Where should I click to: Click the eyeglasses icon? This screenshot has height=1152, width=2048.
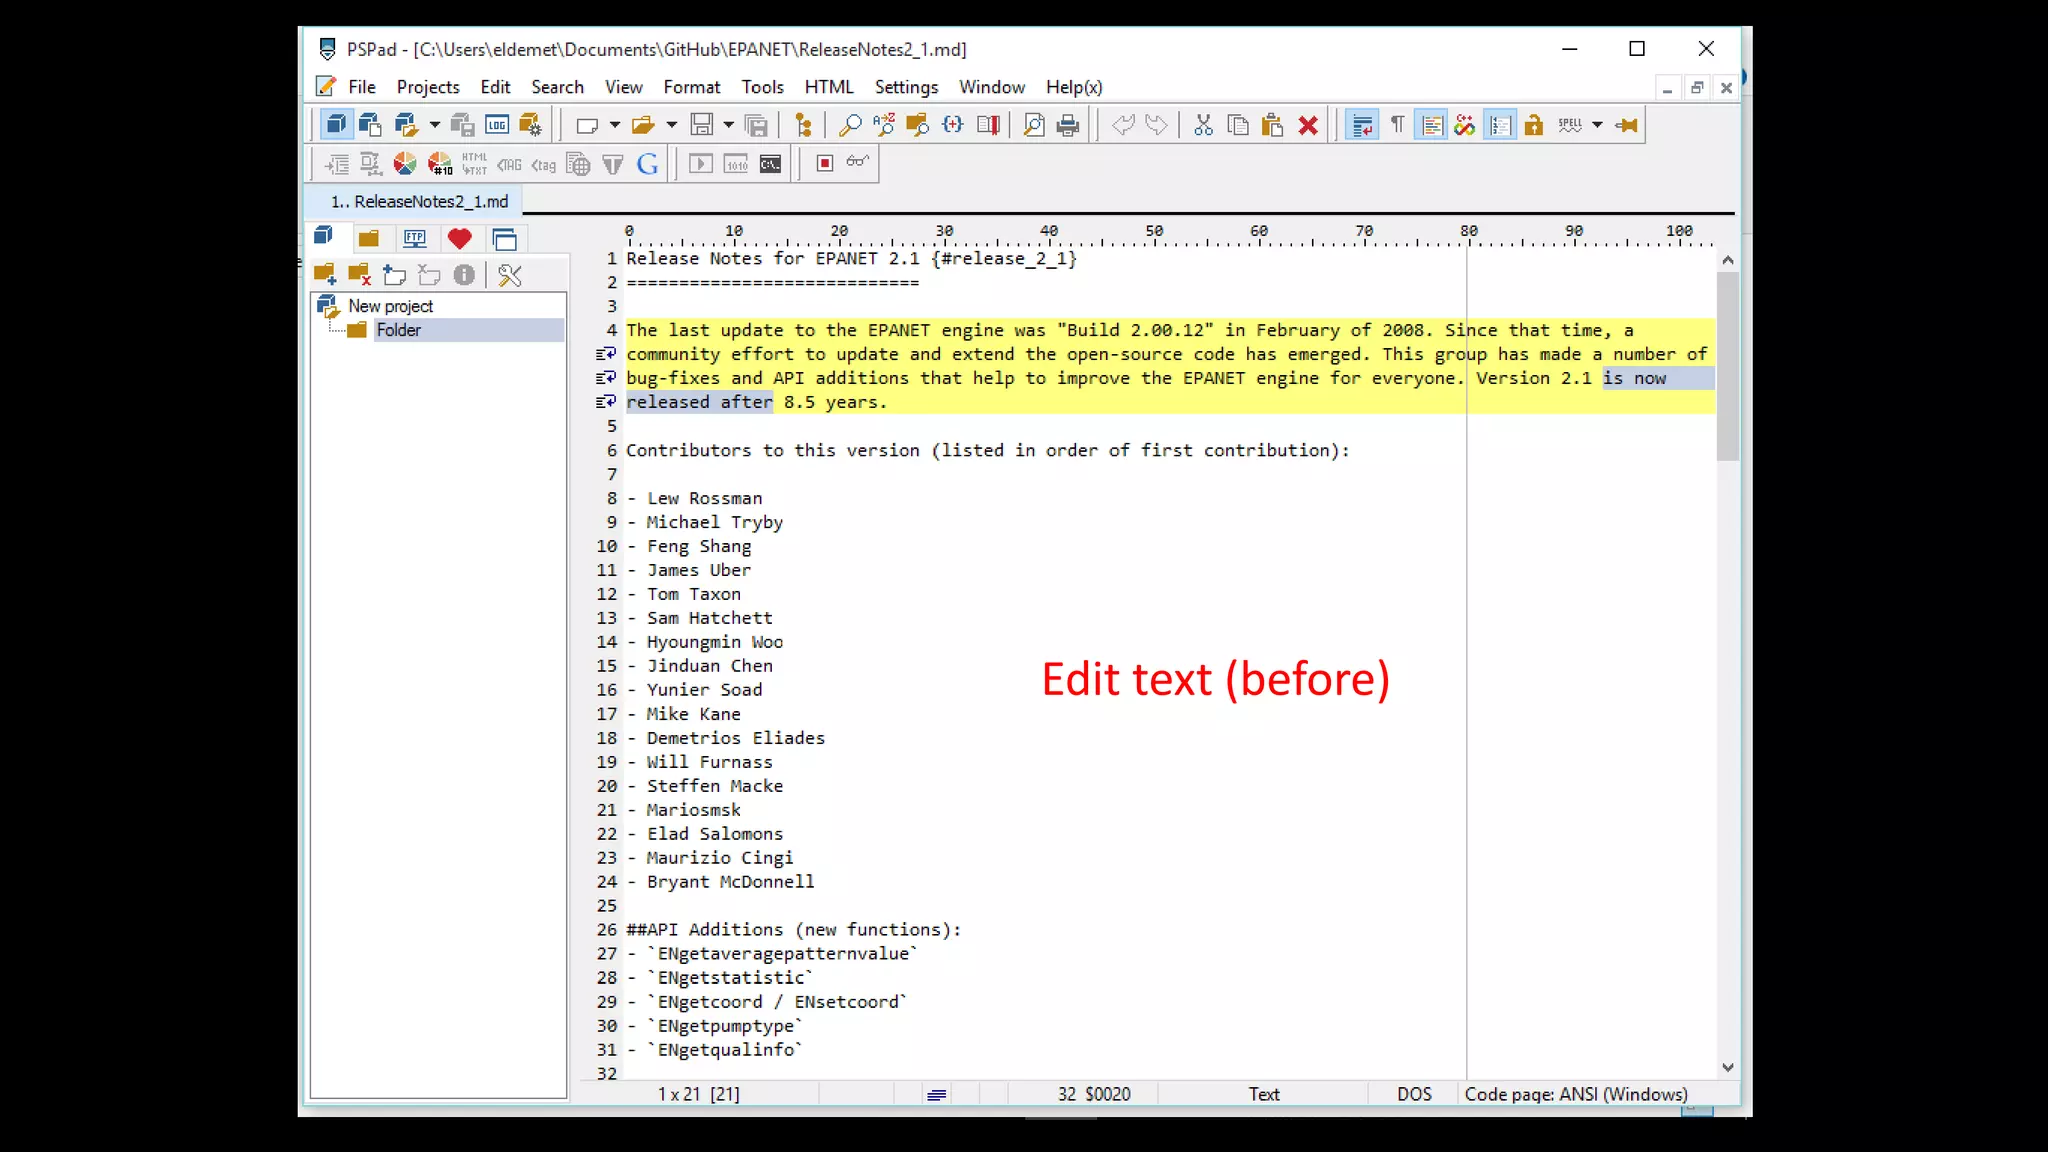pyautogui.click(x=858, y=162)
